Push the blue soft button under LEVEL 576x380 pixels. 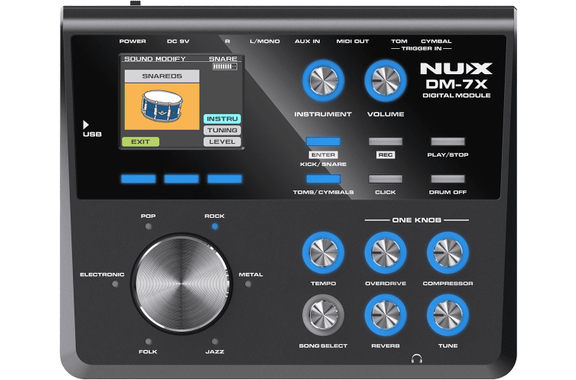coord(225,179)
